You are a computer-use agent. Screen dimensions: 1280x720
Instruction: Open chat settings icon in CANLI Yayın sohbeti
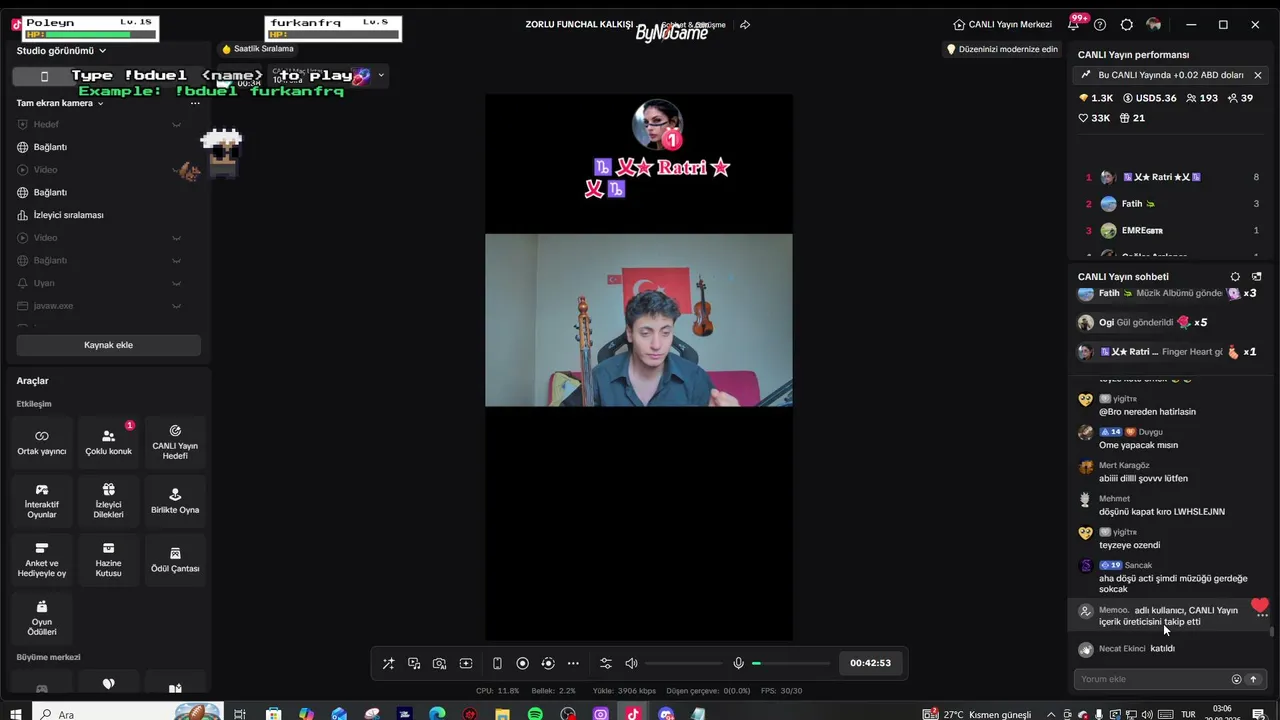click(1235, 277)
